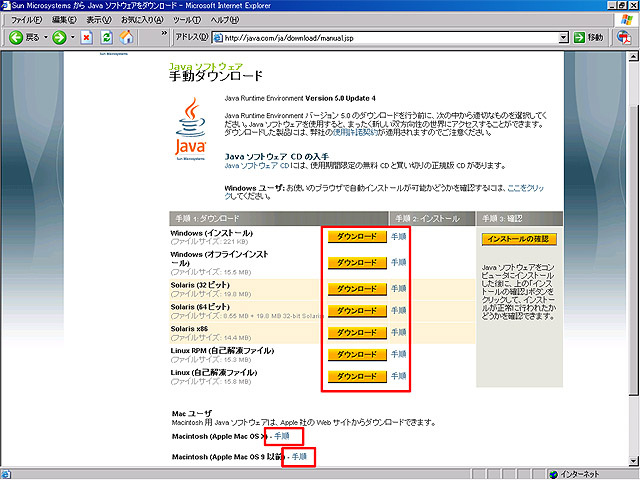Screen dimensions: 640x480
Task: Open 手順 link for Mac OS 9 以前
Action: click(x=299, y=457)
